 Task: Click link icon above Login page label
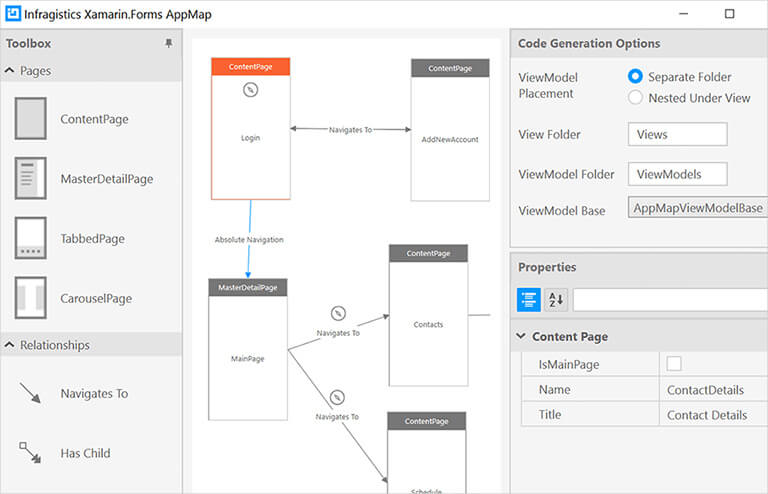(250, 90)
